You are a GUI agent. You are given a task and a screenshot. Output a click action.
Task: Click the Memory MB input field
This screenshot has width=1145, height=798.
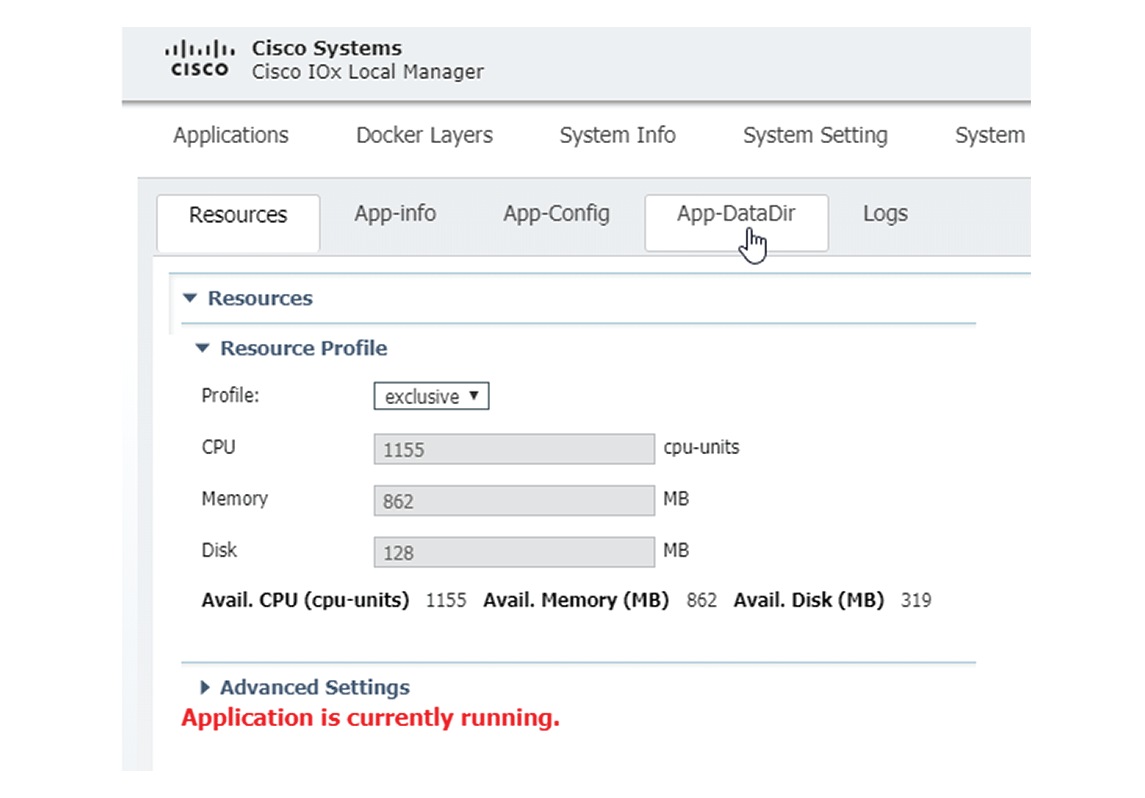tap(514, 500)
